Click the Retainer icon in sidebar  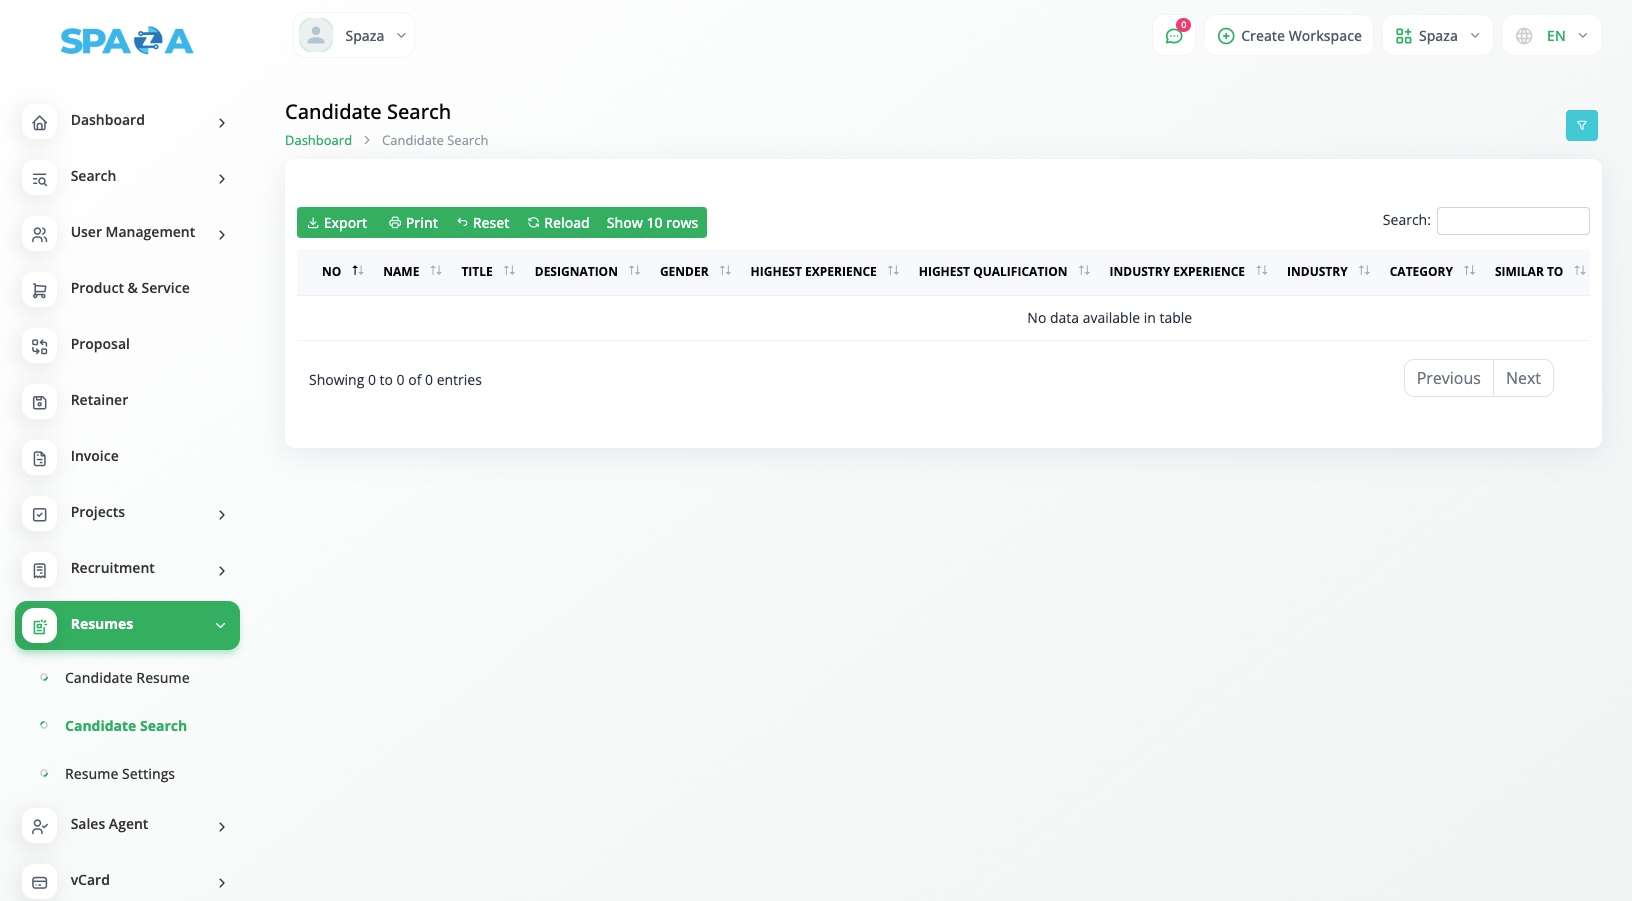point(40,402)
